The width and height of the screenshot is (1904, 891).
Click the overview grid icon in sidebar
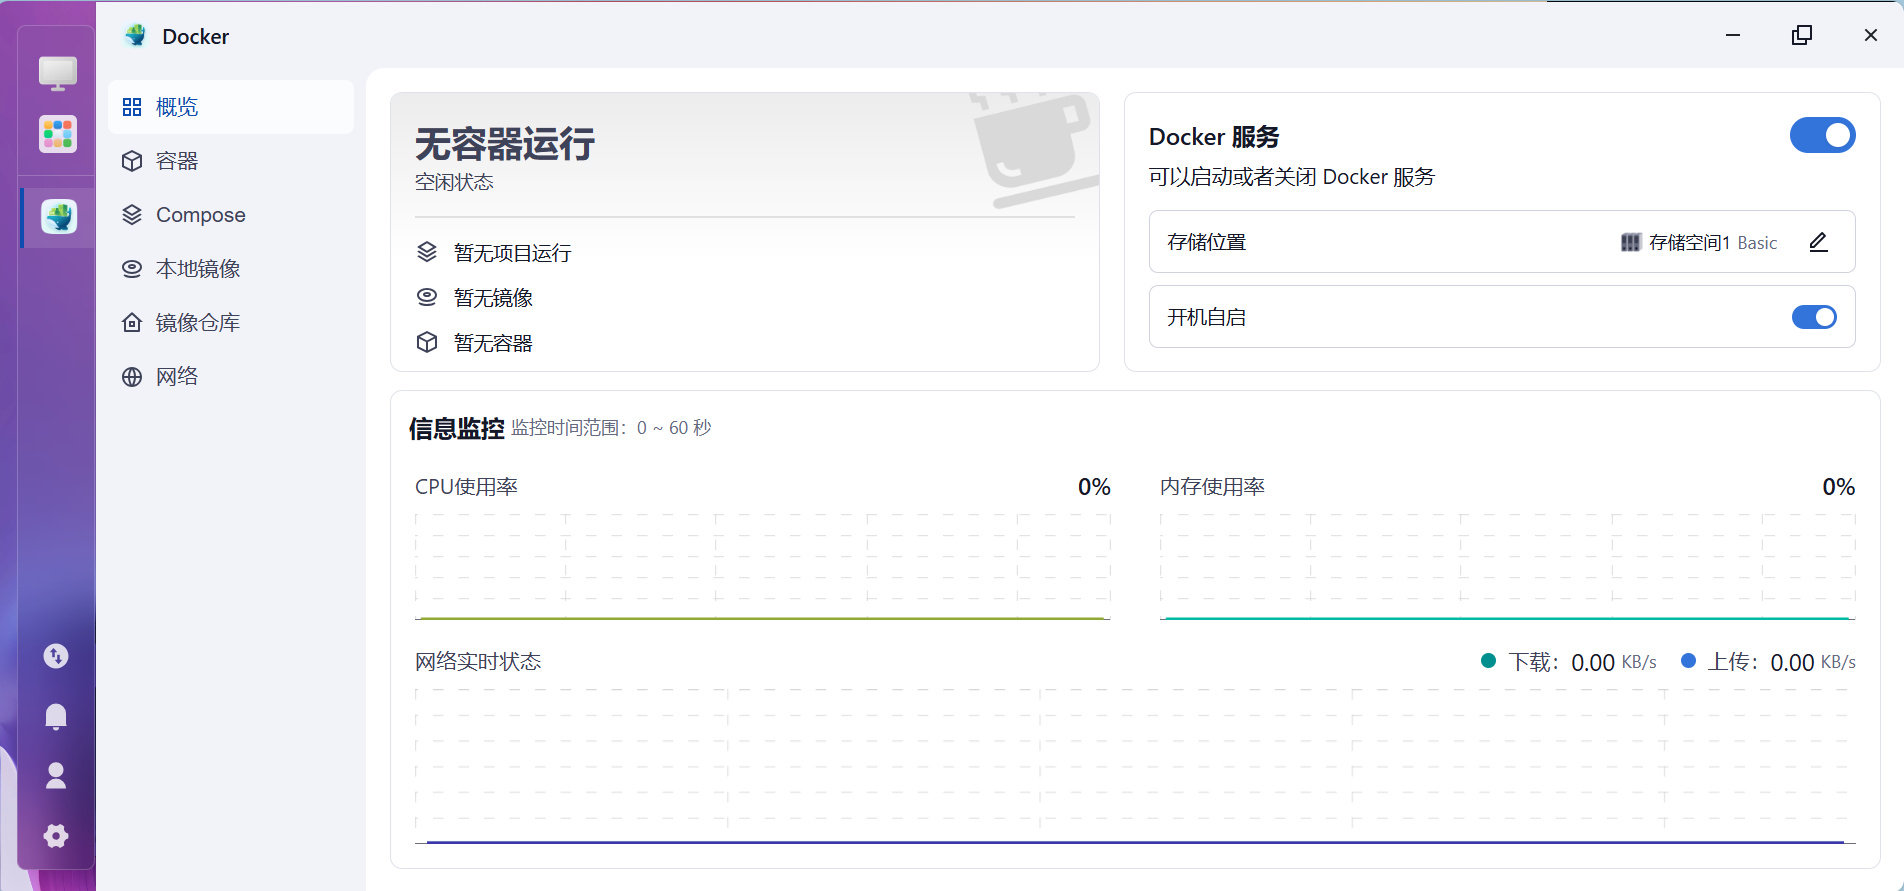132,107
